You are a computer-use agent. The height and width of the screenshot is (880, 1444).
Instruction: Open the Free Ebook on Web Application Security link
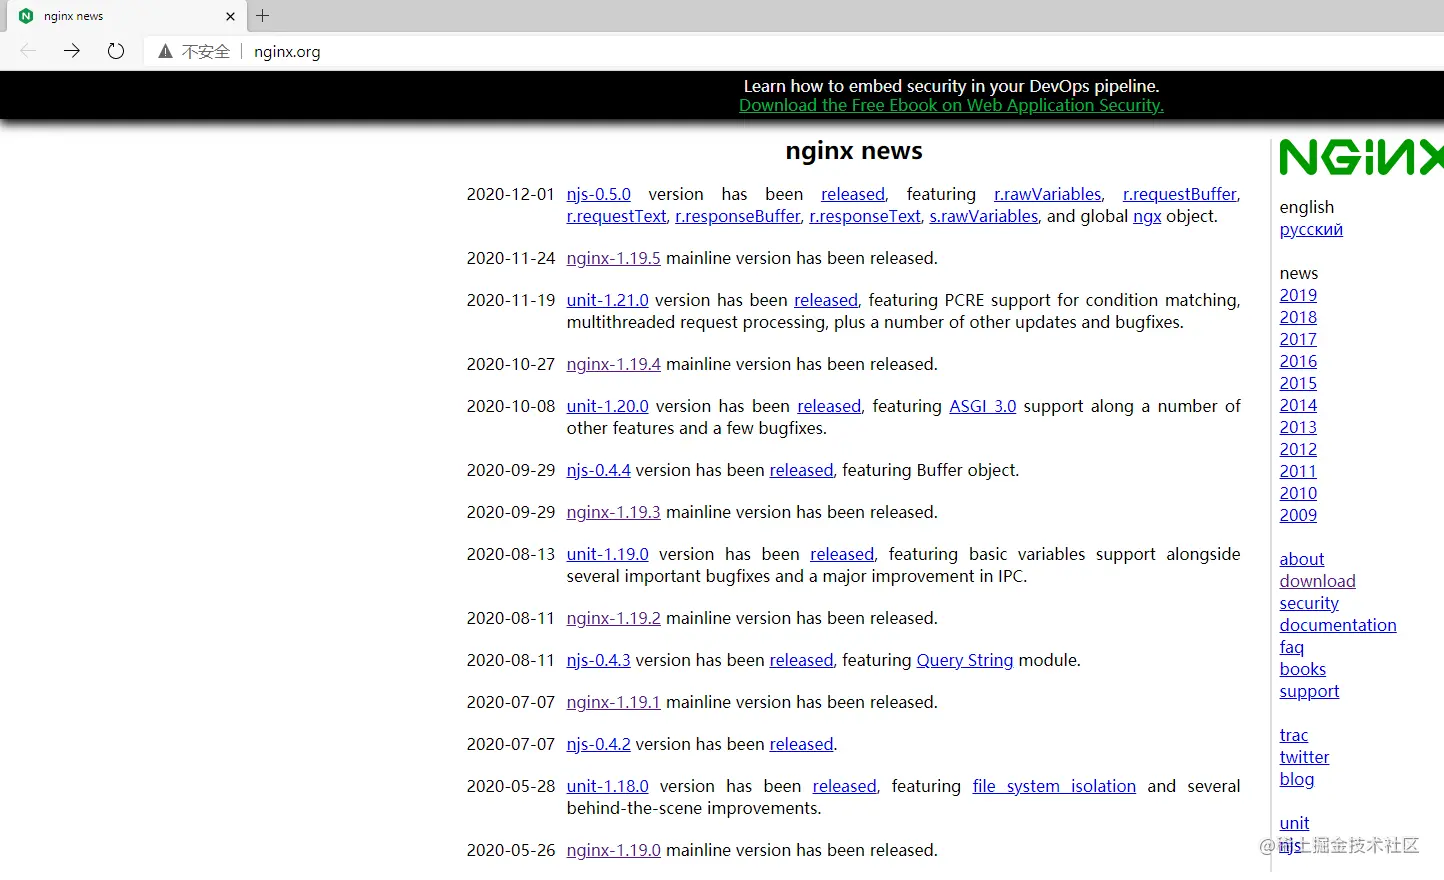[951, 106]
